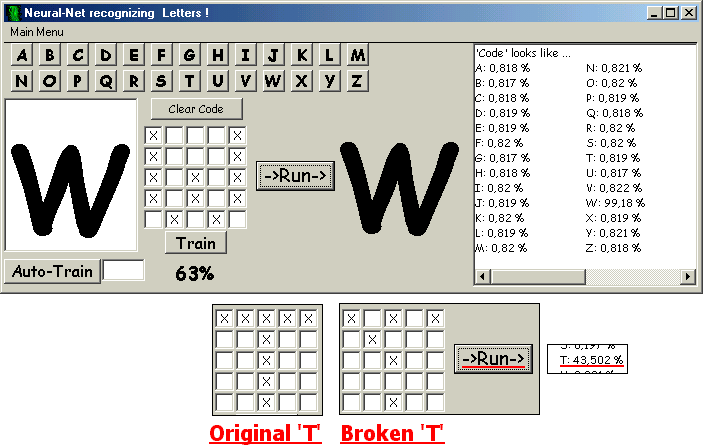The height and width of the screenshot is (448, 703).
Task: Minimize the Neural-Net window
Action: tap(655, 13)
